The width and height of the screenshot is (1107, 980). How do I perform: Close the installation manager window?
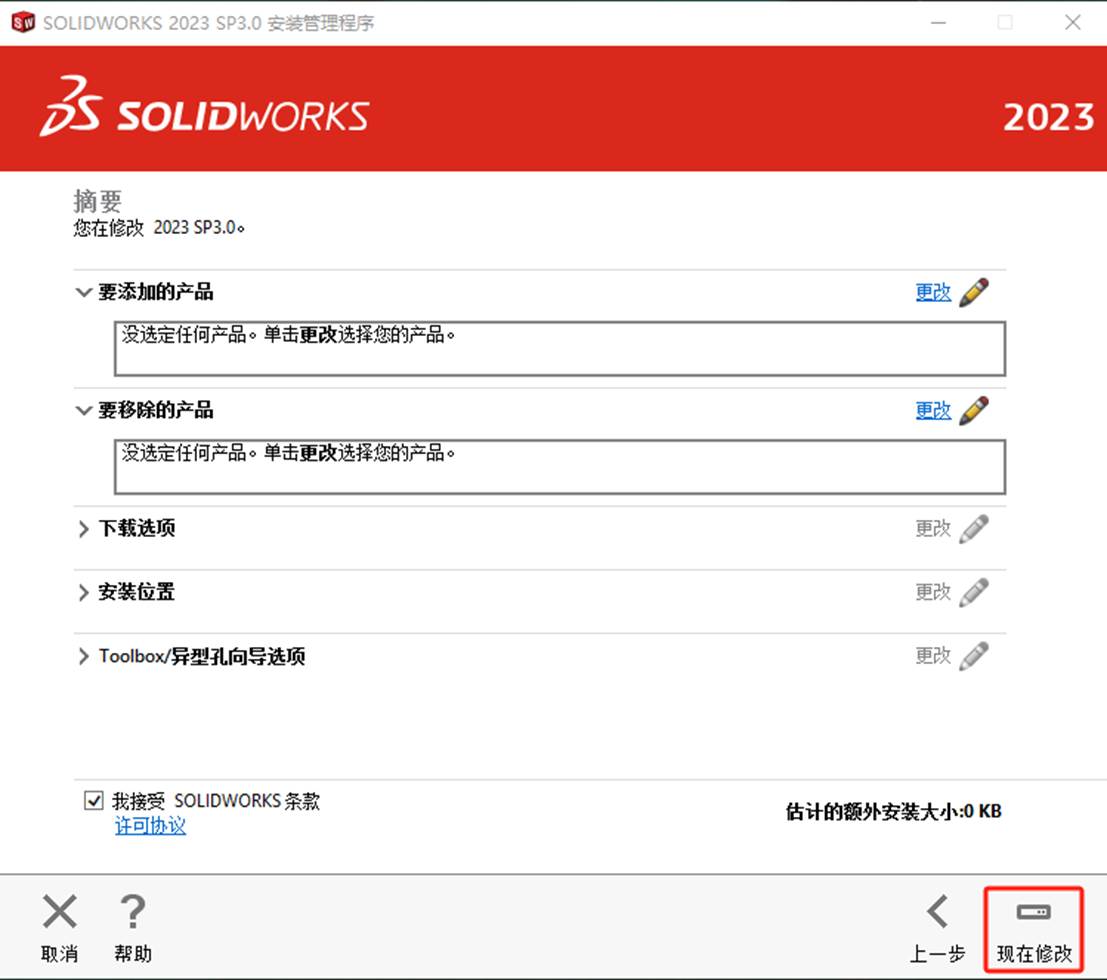tap(1072, 23)
